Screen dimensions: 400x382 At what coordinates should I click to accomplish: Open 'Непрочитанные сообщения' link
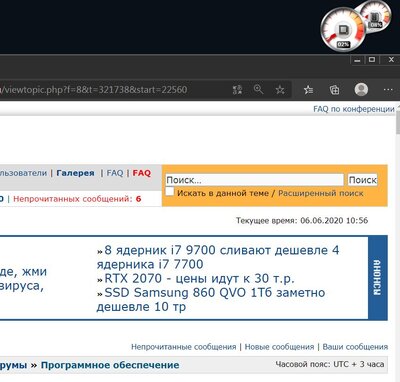(x=183, y=347)
